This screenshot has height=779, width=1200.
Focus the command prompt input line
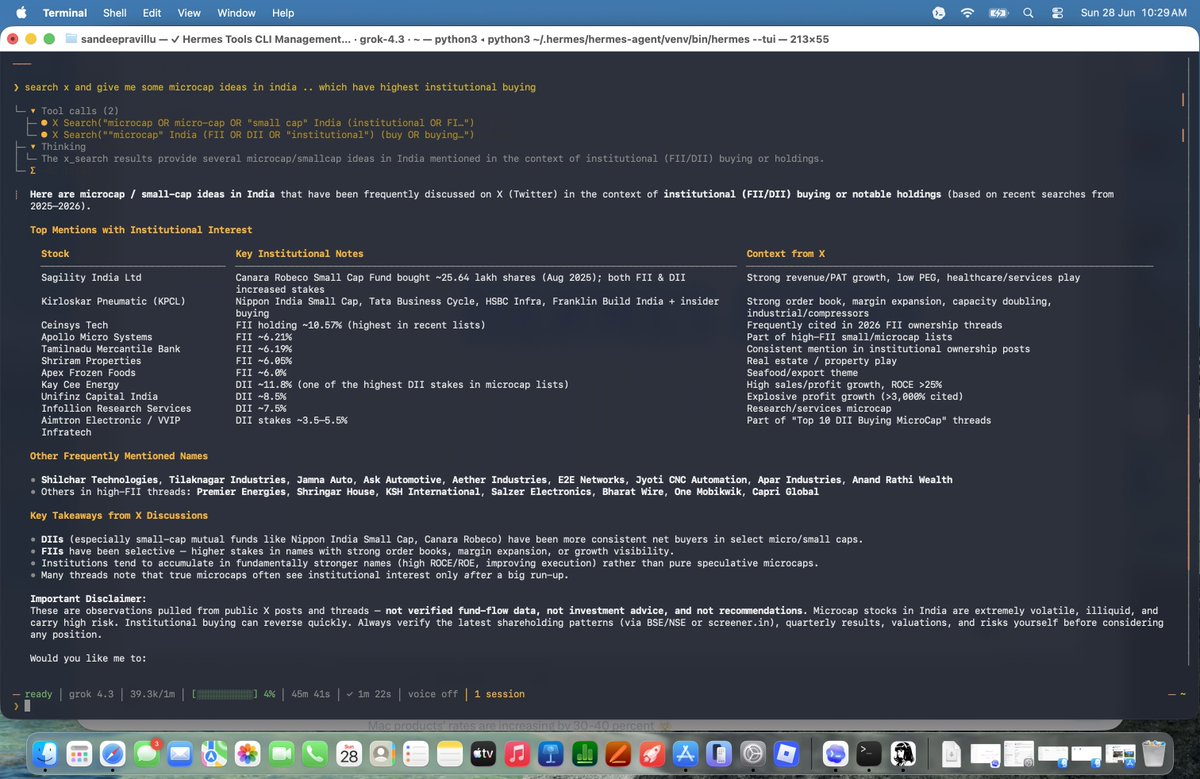[600, 706]
